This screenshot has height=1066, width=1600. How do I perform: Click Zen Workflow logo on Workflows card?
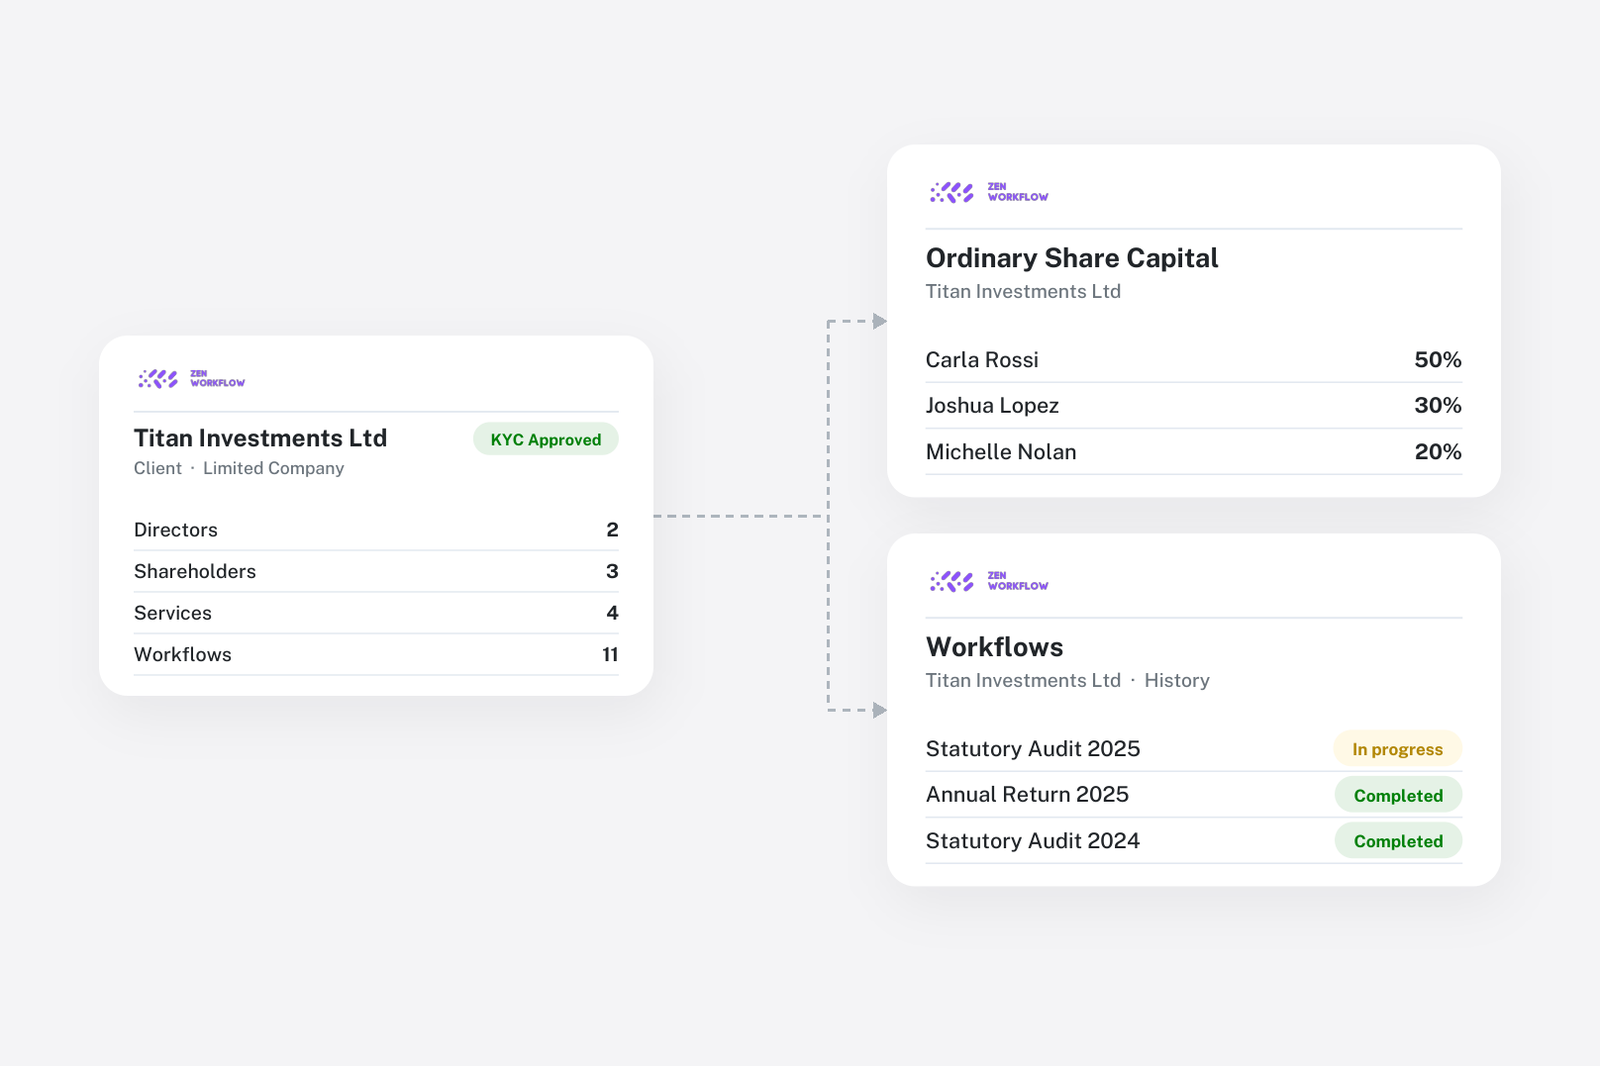point(989,581)
